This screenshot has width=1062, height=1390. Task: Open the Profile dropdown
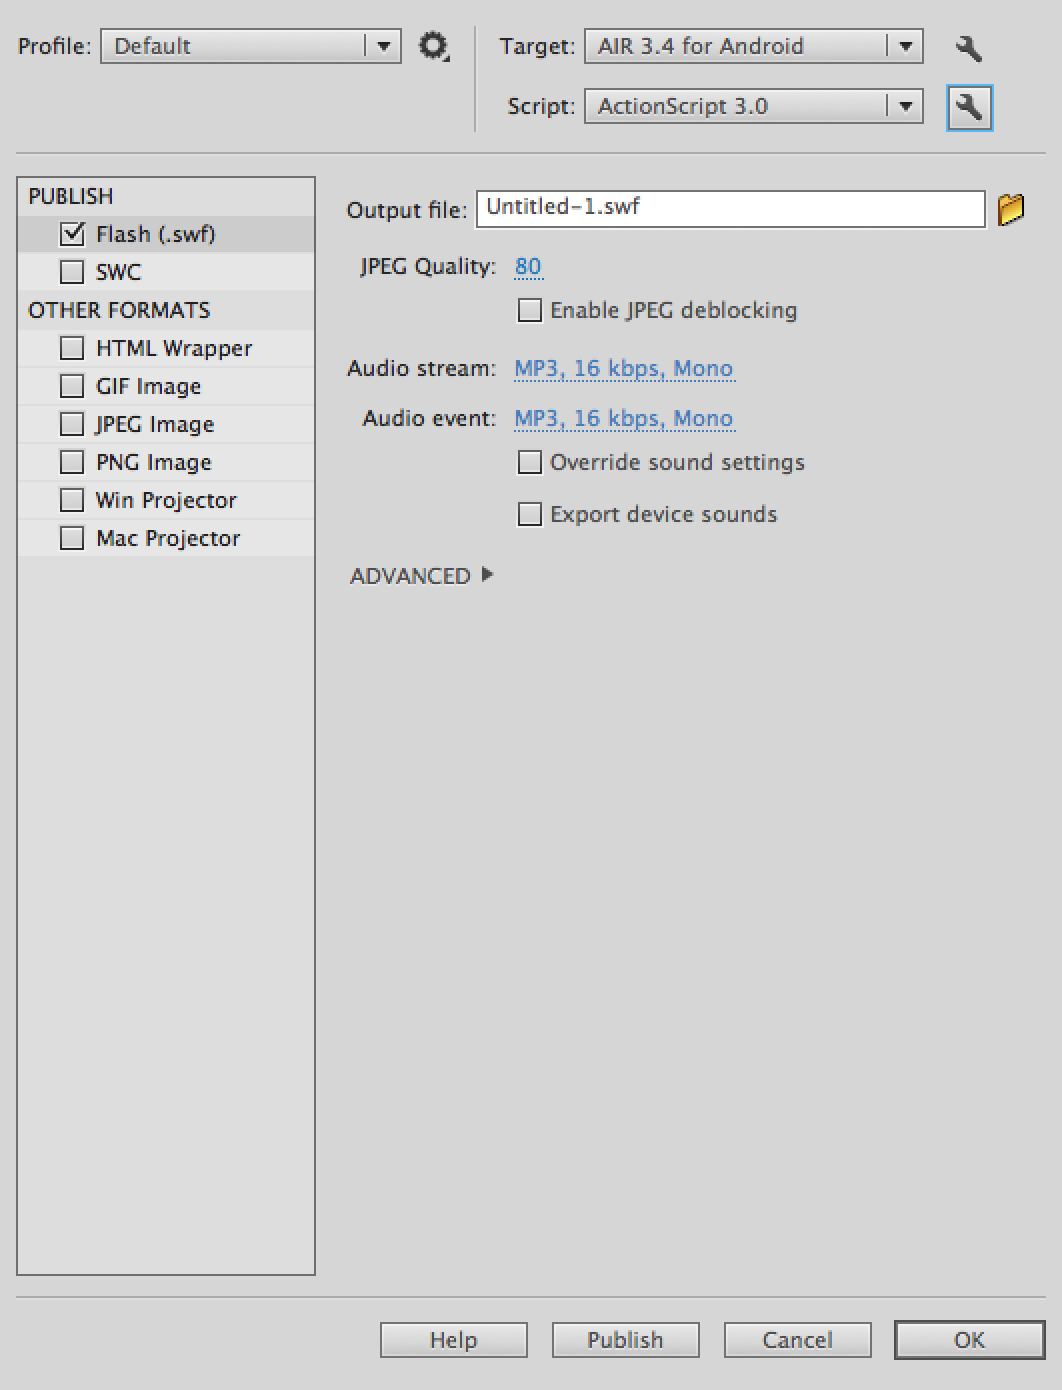(251, 46)
